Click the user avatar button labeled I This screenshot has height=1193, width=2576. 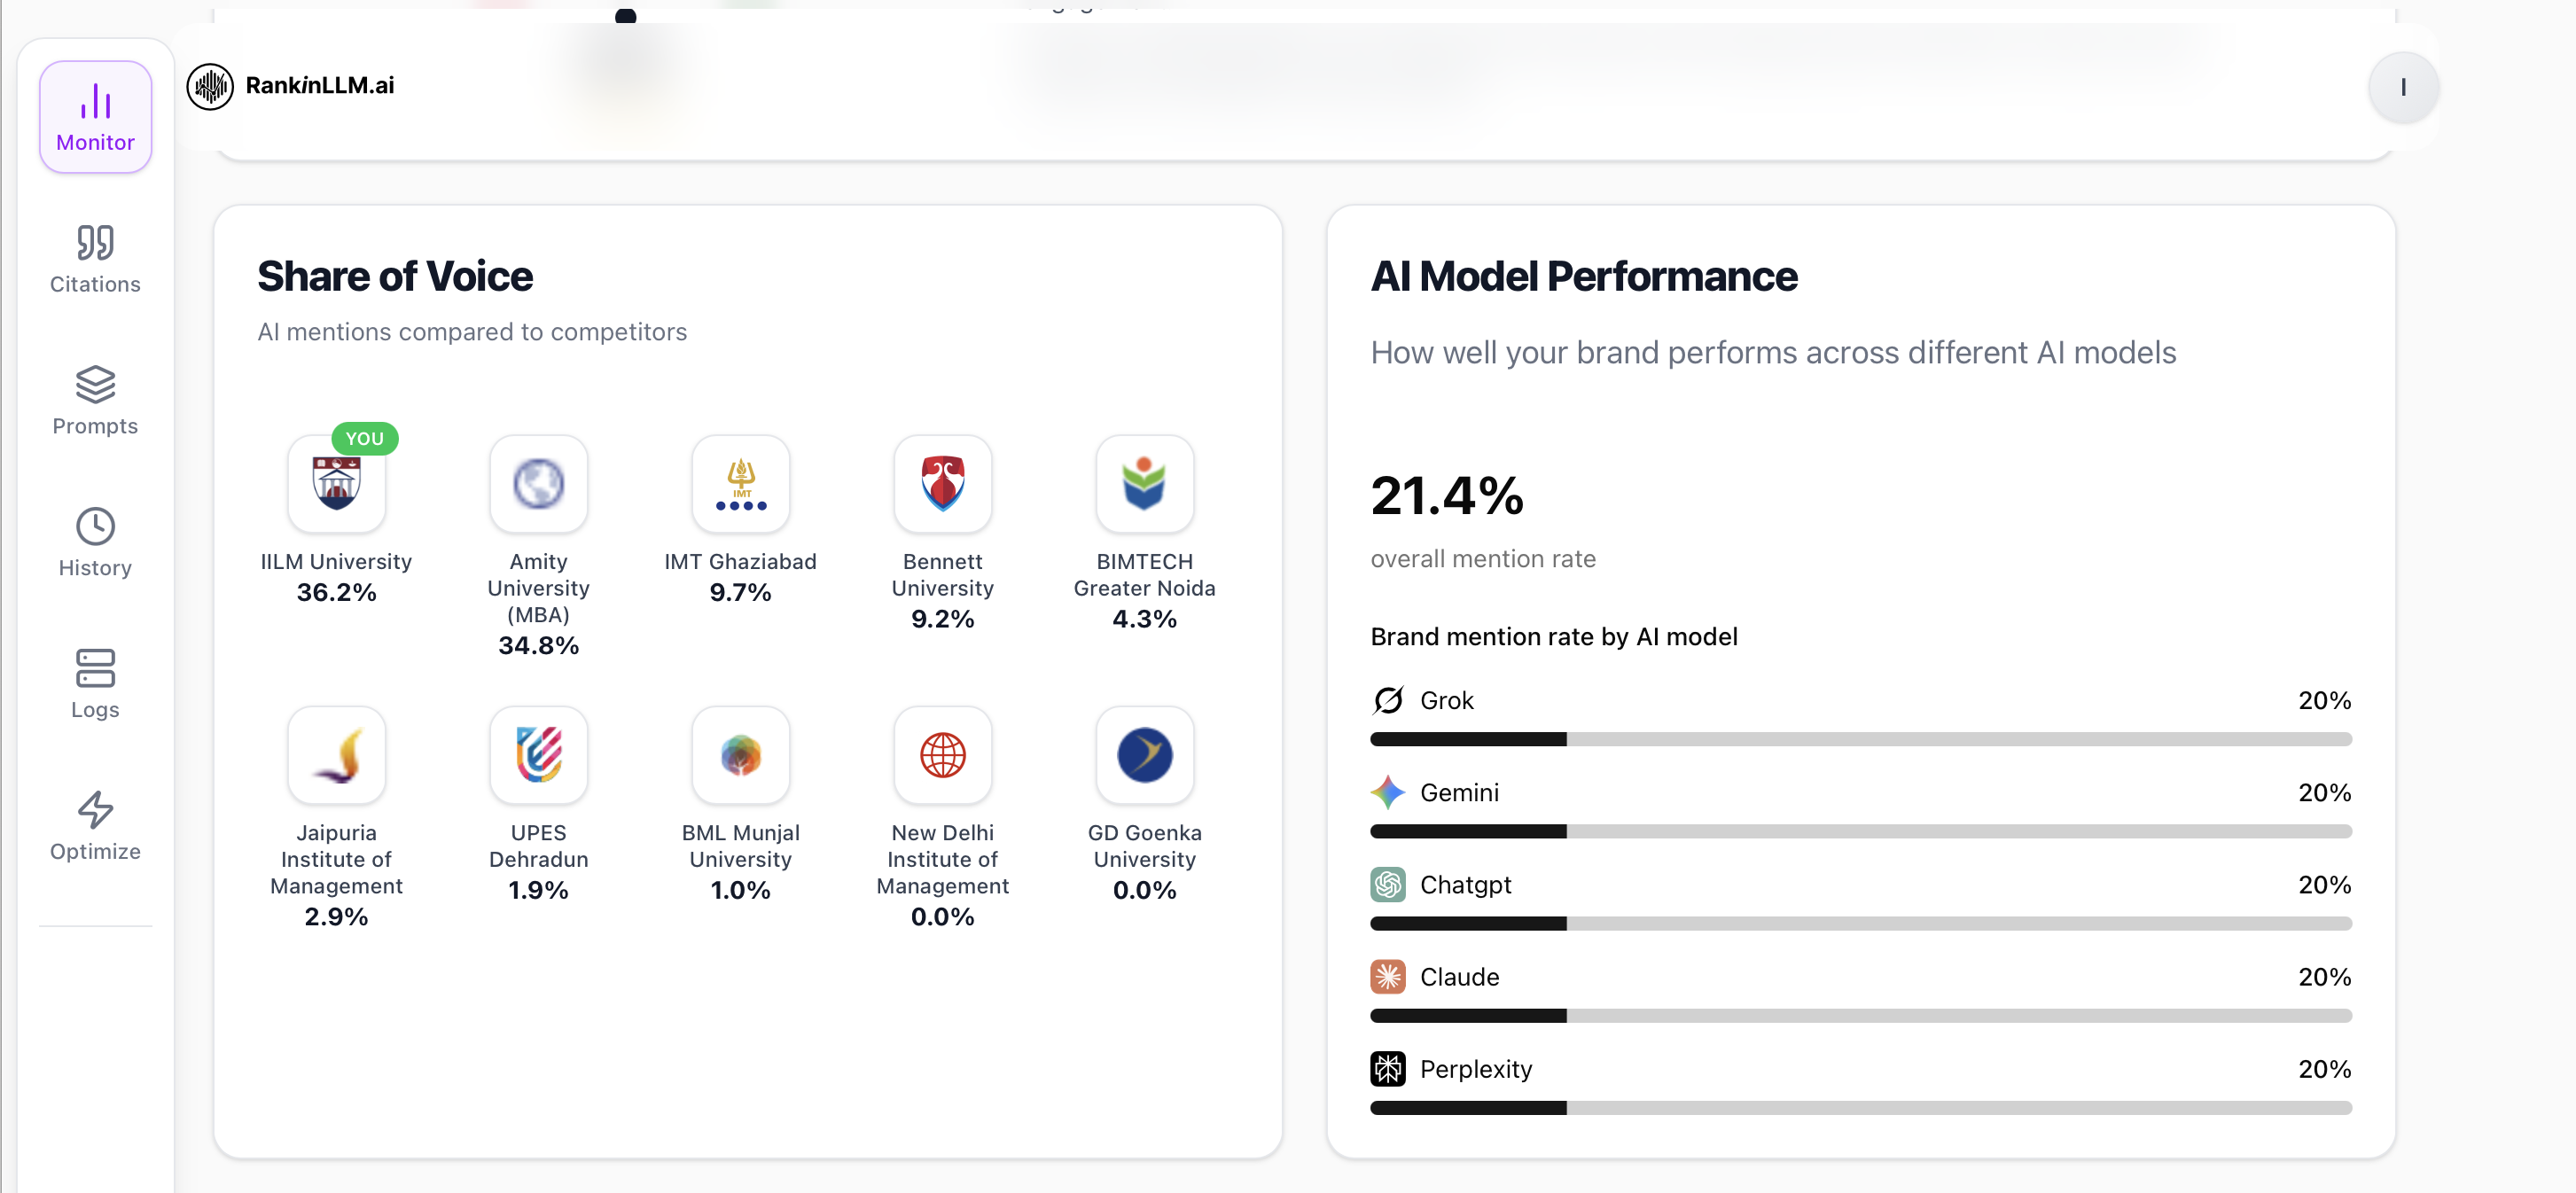coord(2402,87)
